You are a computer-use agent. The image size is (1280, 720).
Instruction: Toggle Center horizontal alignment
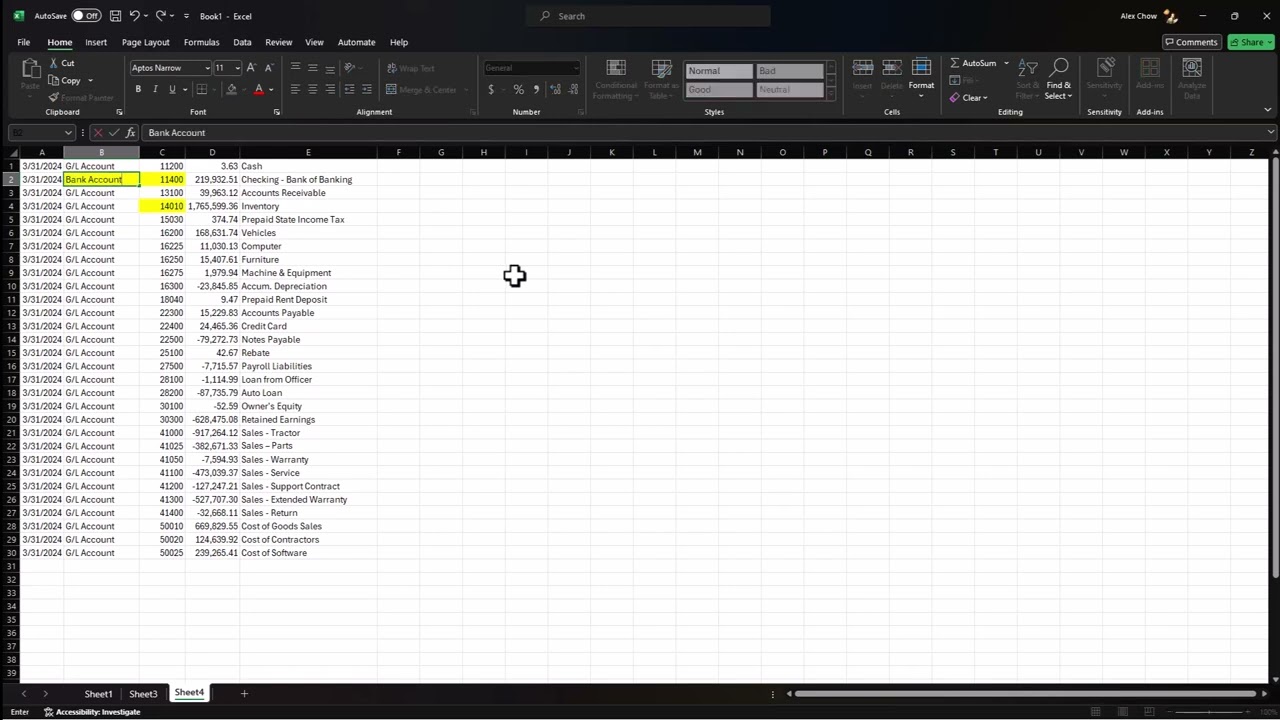pos(313,89)
